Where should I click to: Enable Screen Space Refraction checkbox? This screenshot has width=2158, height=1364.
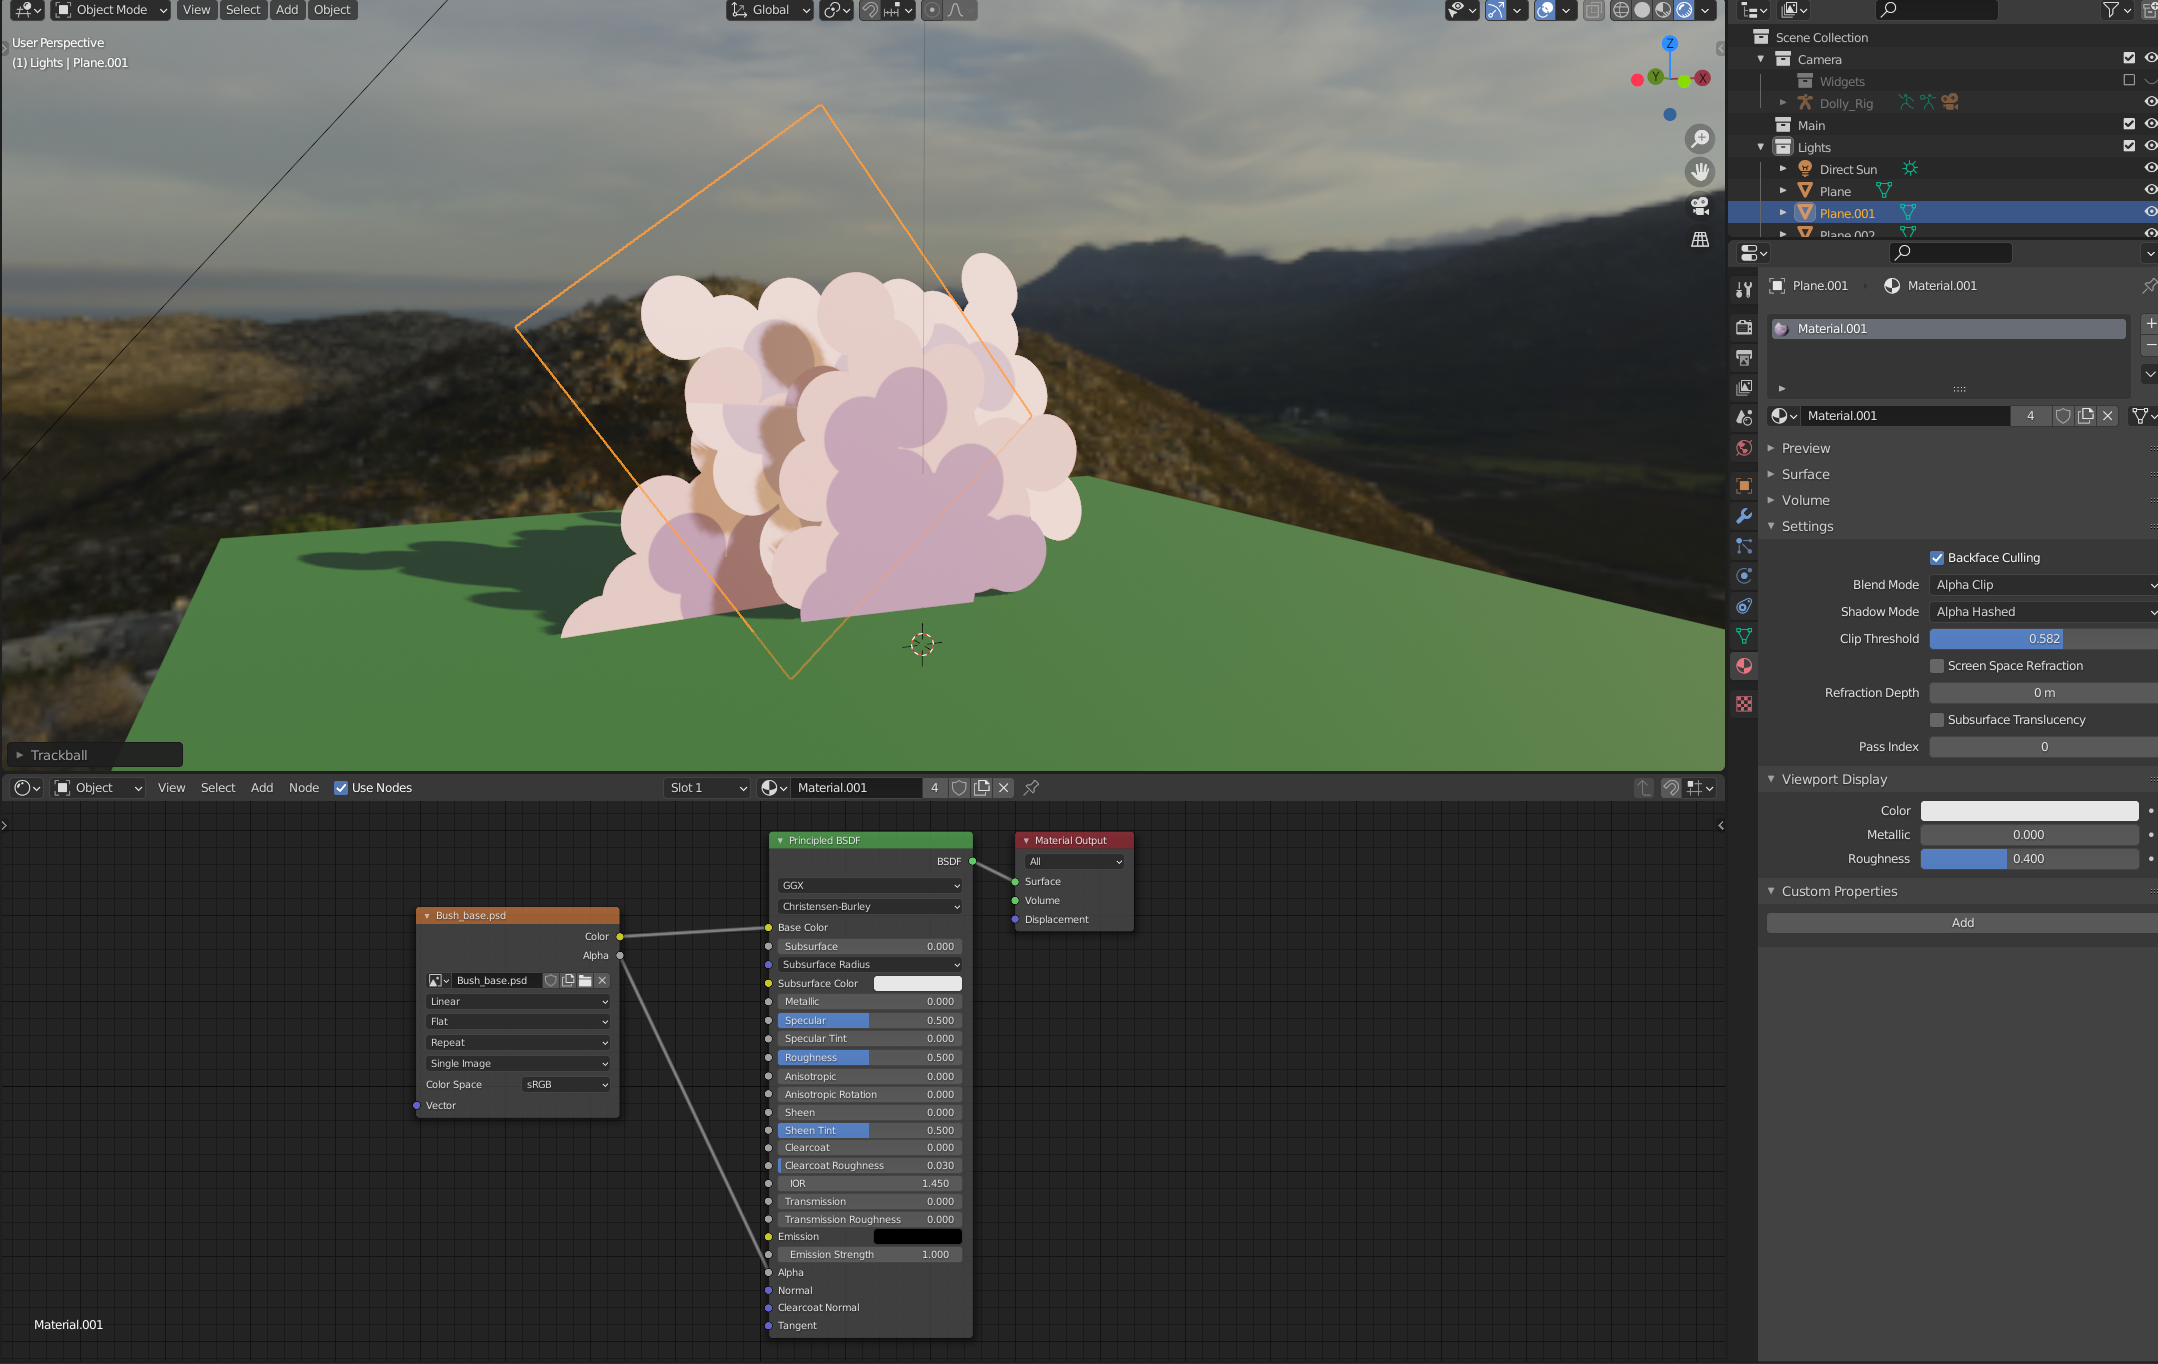(1937, 666)
